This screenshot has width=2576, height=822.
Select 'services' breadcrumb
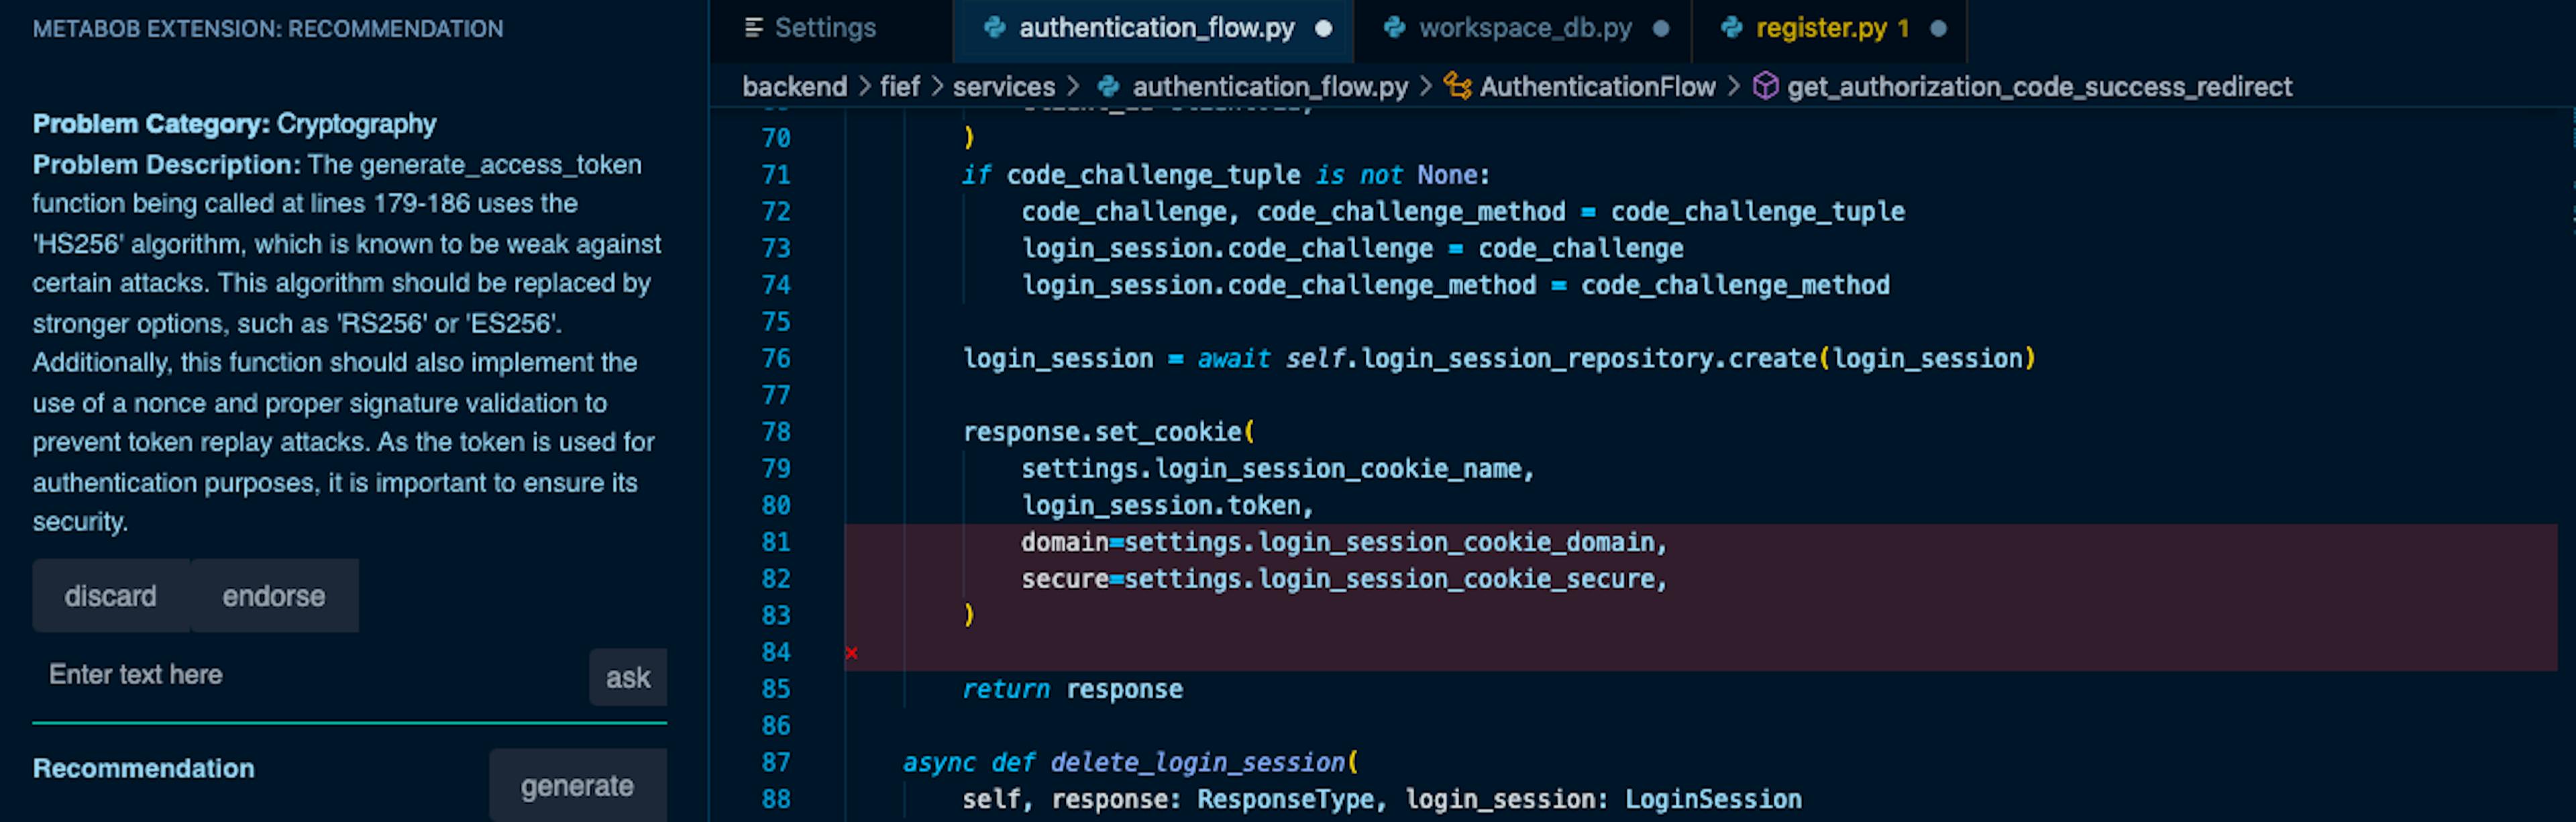coord(1004,87)
